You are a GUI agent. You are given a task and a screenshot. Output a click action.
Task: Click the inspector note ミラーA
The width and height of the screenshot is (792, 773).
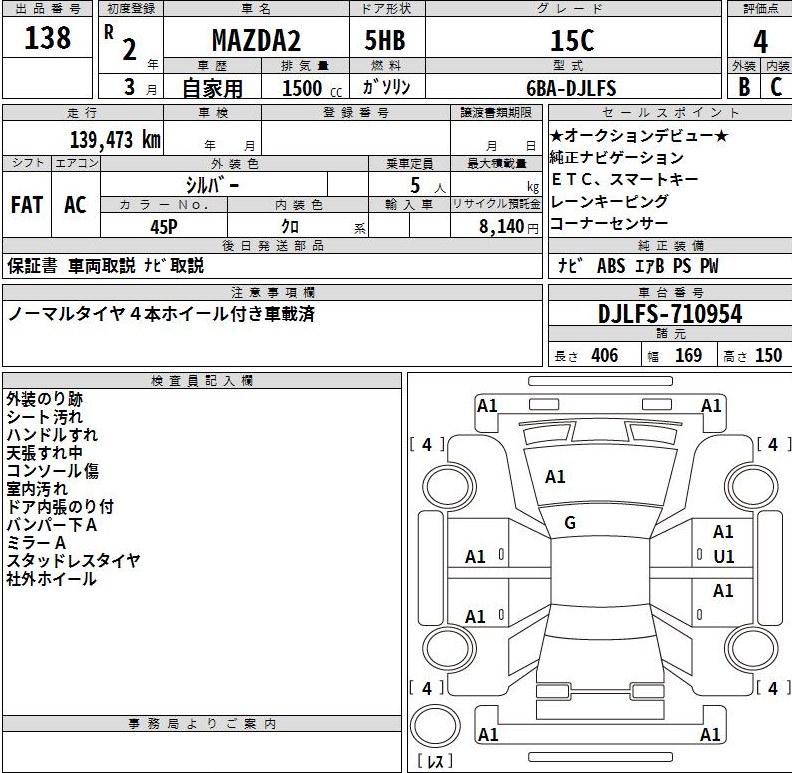click(x=36, y=543)
